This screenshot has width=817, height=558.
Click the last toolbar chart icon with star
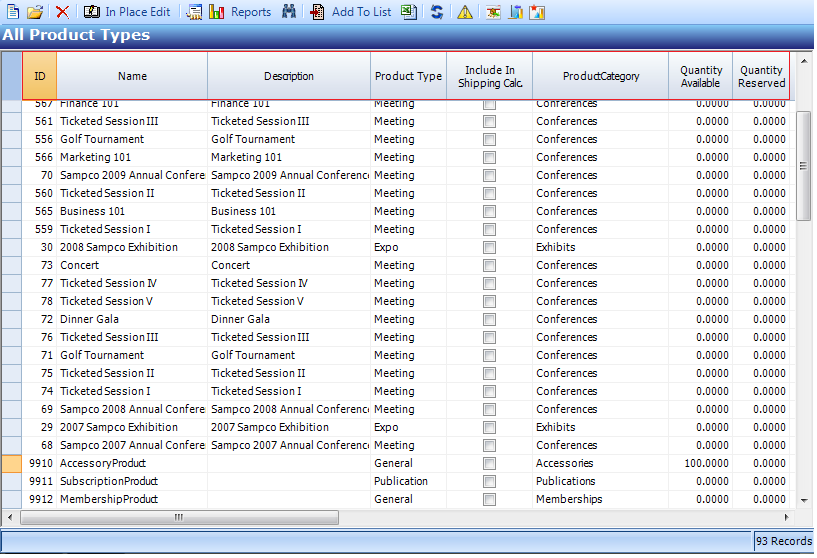pyautogui.click(x=537, y=11)
